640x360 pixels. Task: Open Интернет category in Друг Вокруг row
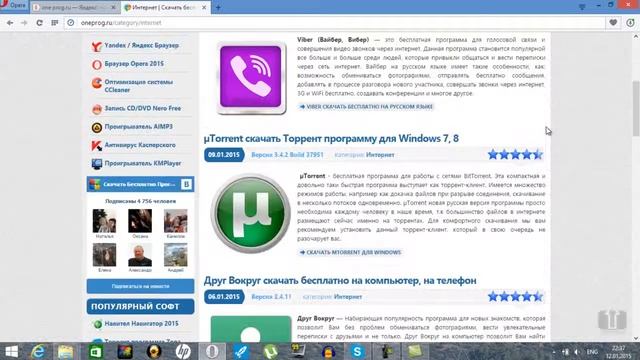tap(347, 297)
